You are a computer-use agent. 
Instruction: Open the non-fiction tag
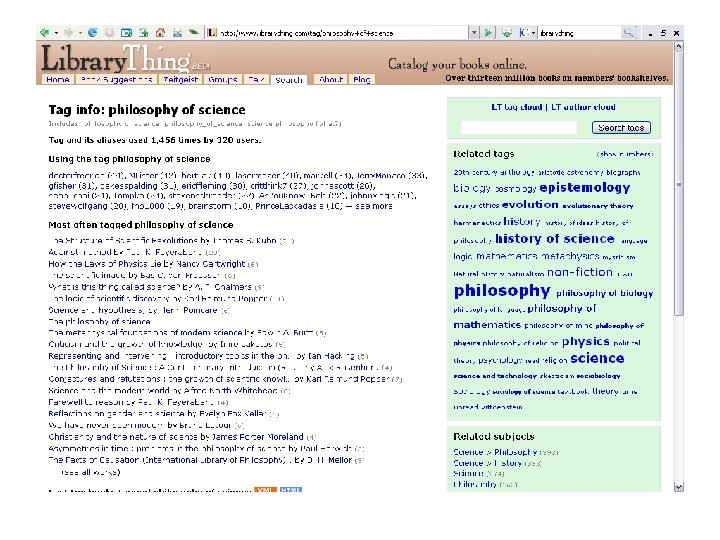[x=579, y=273]
